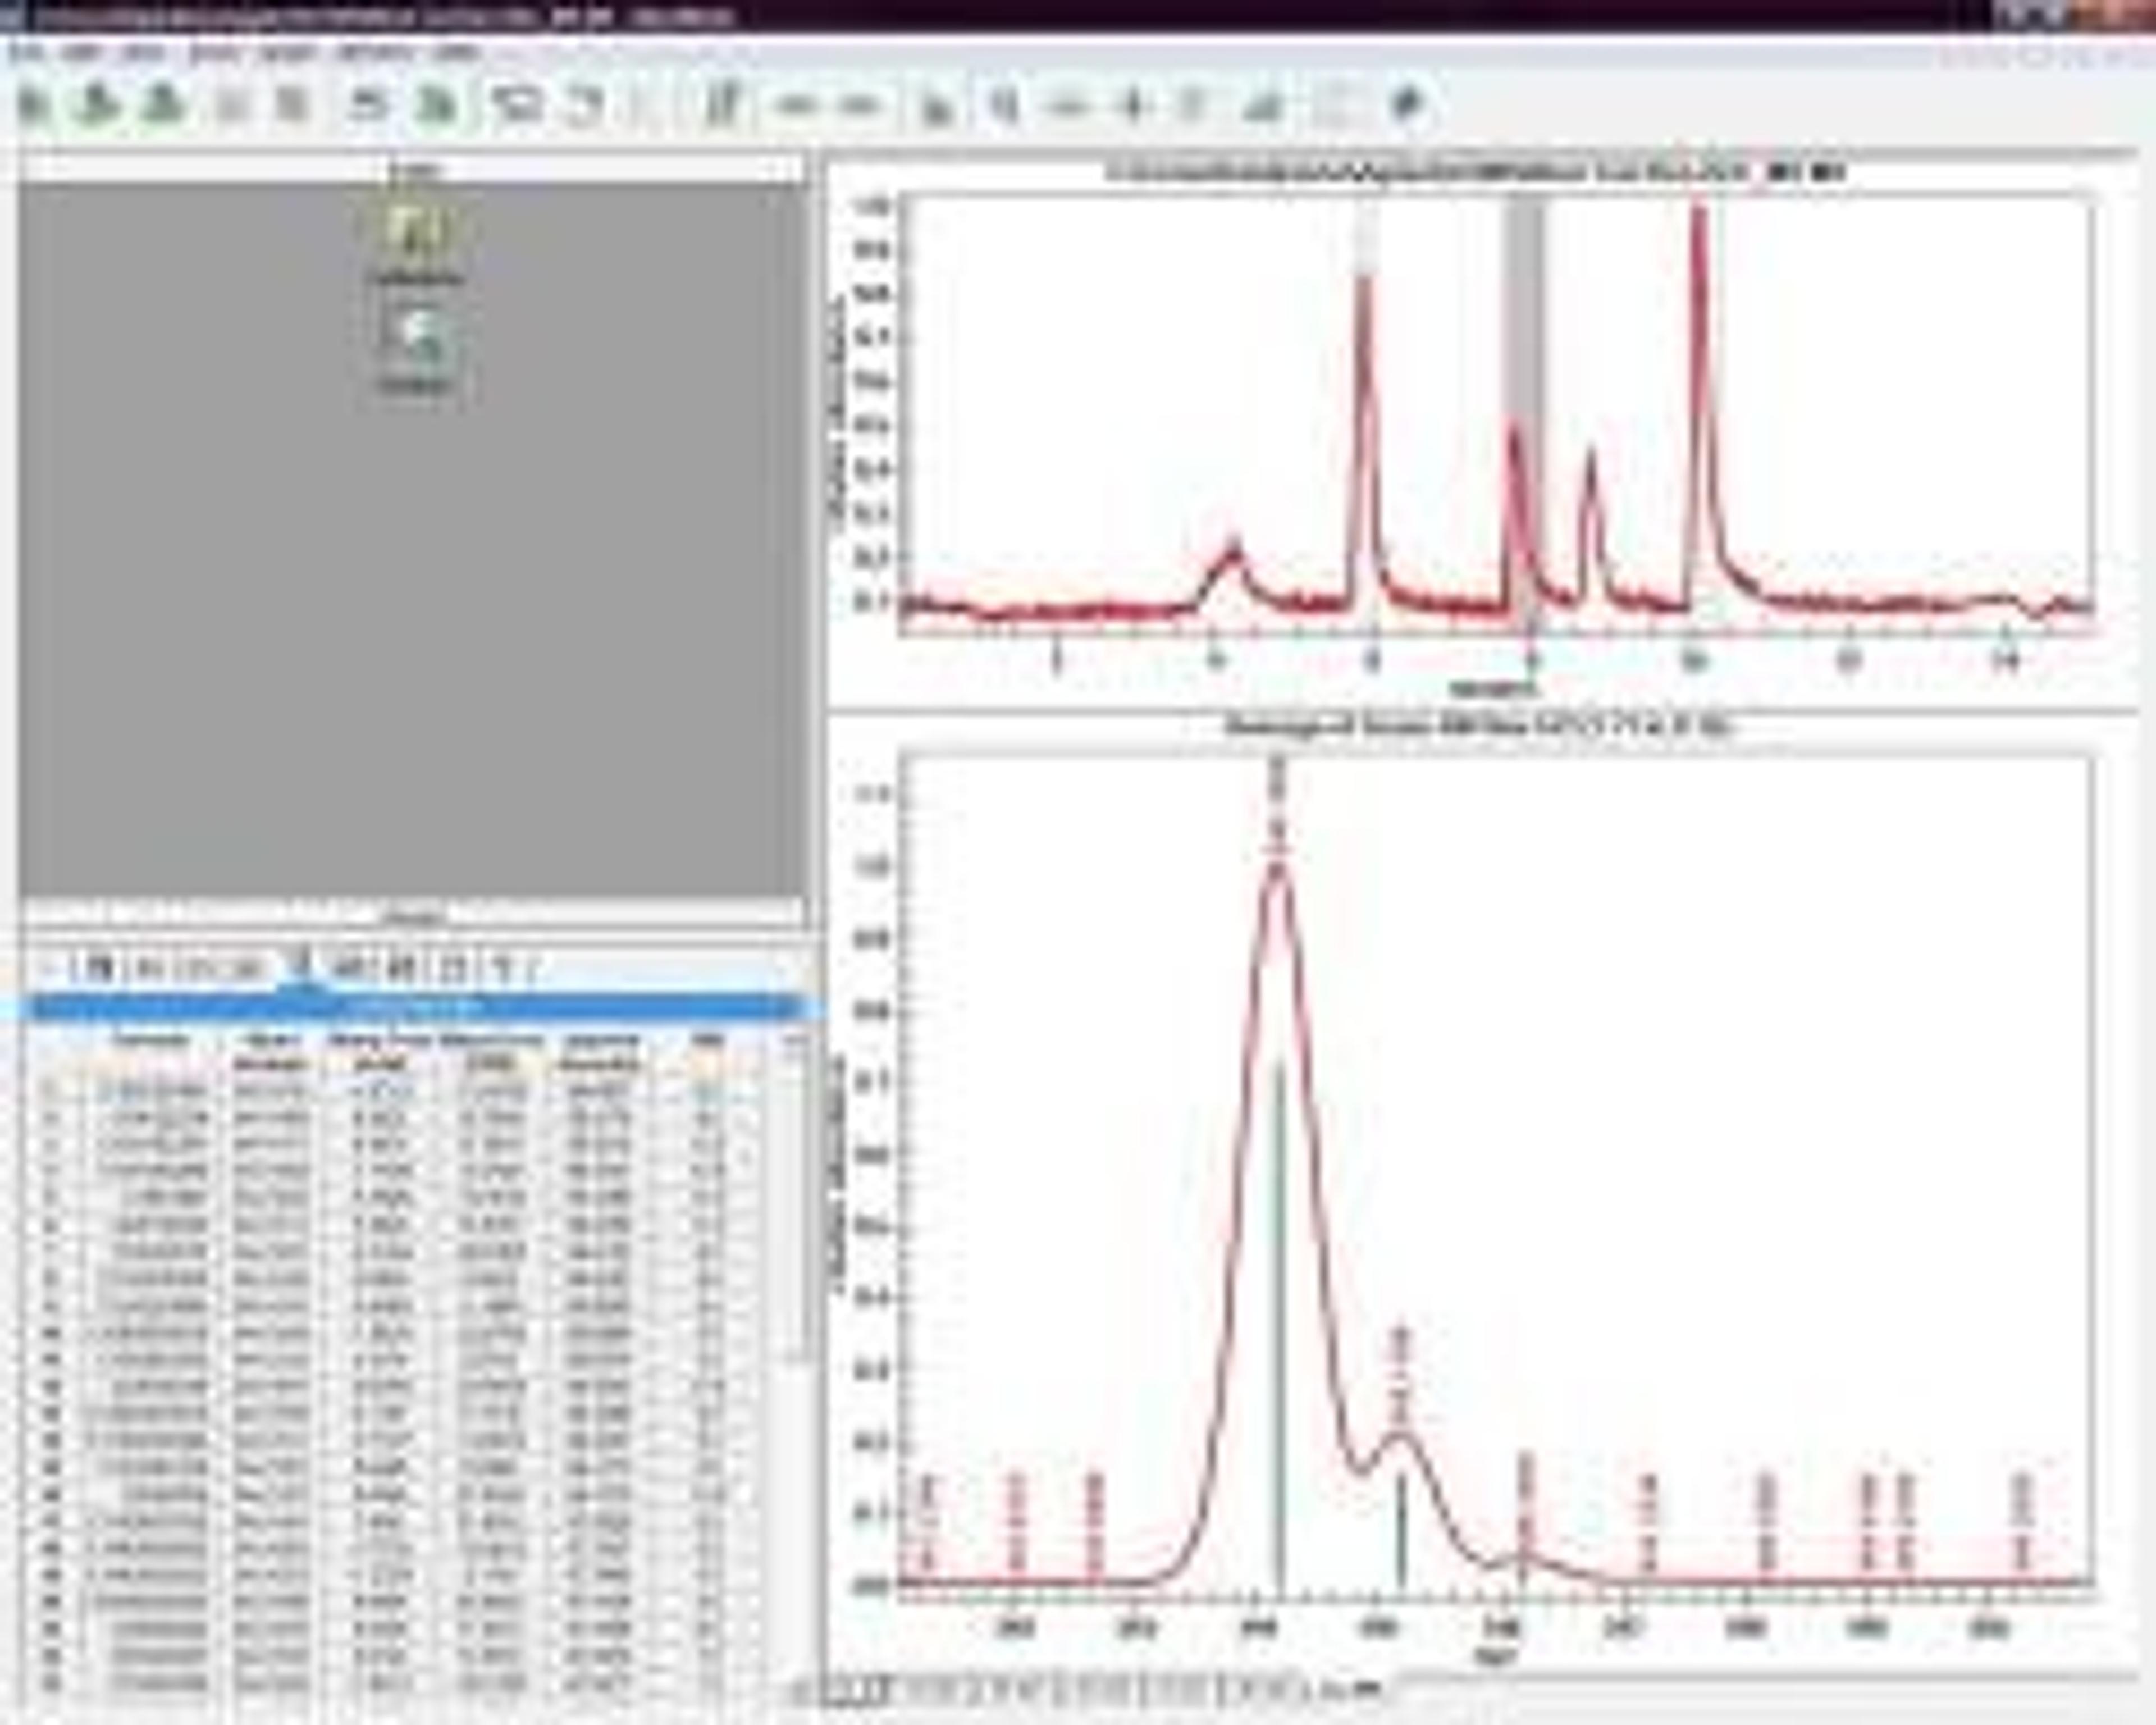Click the blue highlighted title bar above the table
This screenshot has width=2156, height=1725.
[x=415, y=1008]
